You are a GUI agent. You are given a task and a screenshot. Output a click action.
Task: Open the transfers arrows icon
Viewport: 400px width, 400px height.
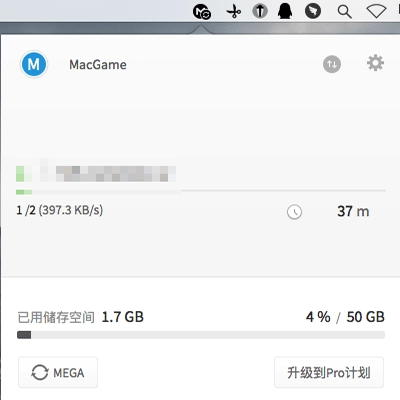pos(332,64)
